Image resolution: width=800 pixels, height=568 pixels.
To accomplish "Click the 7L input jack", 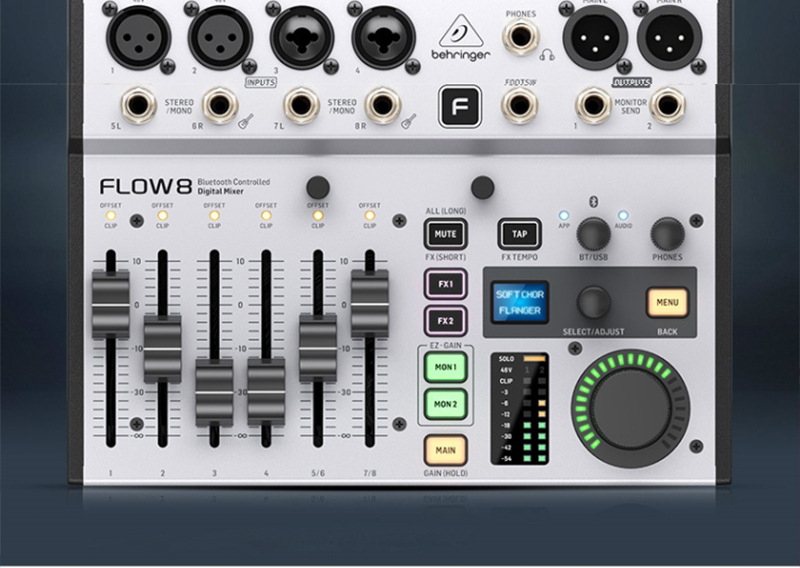I will tap(302, 106).
